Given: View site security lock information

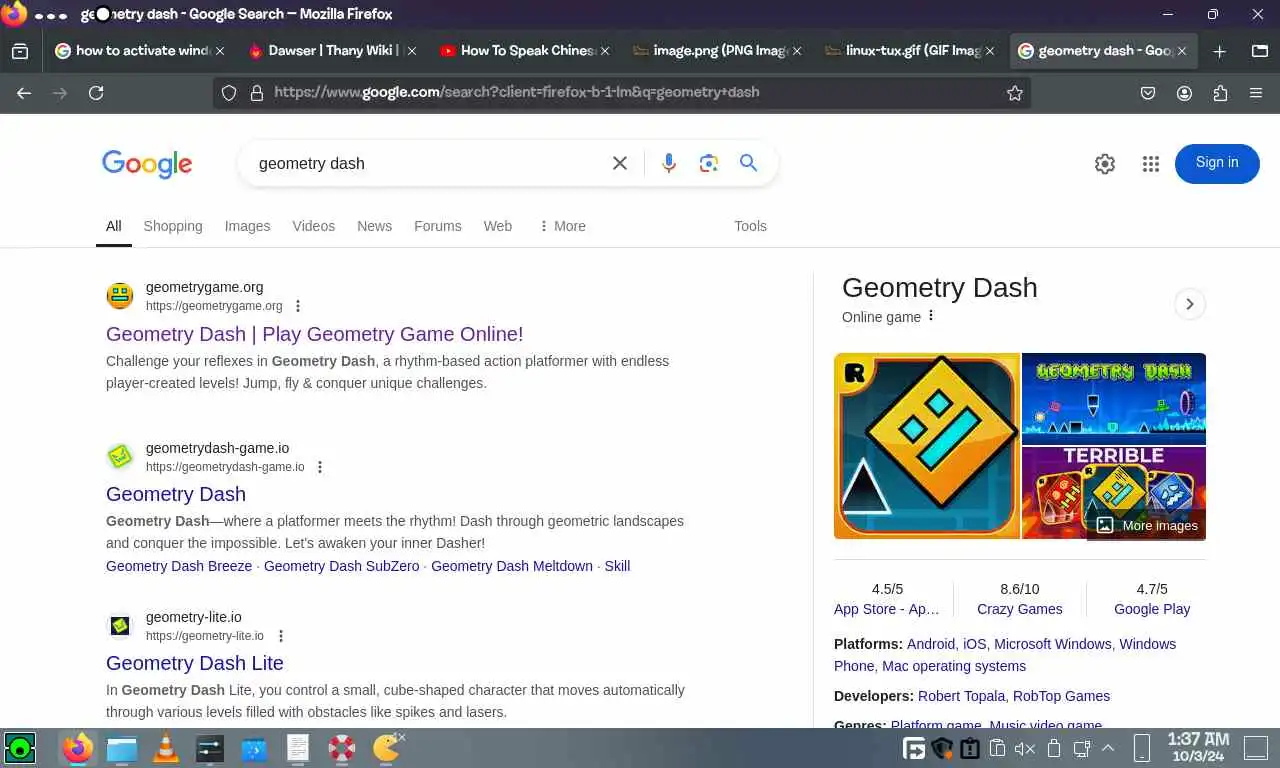Looking at the screenshot, I should tap(256, 93).
